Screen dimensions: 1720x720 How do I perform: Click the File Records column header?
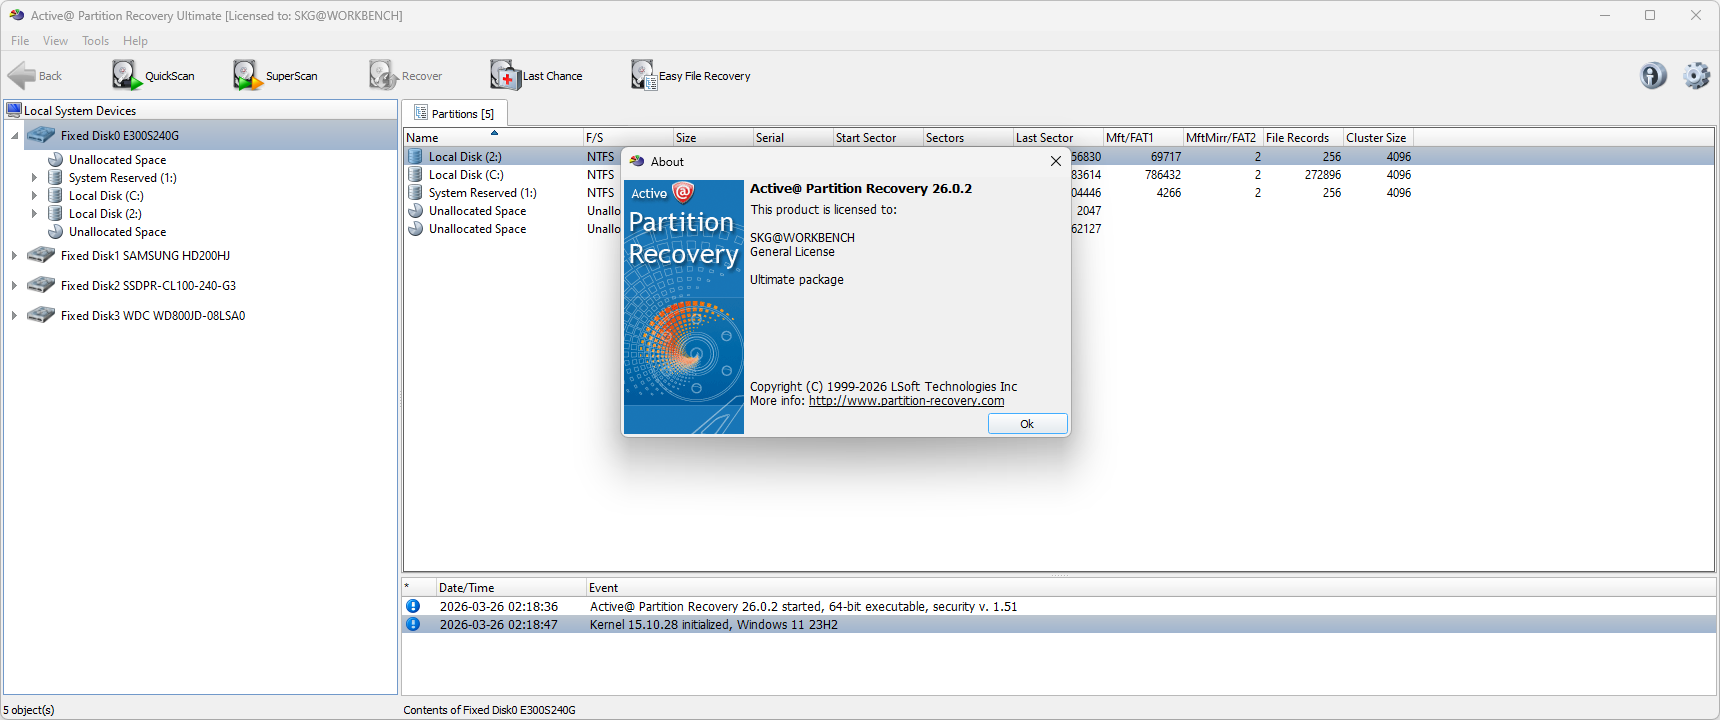point(1303,138)
